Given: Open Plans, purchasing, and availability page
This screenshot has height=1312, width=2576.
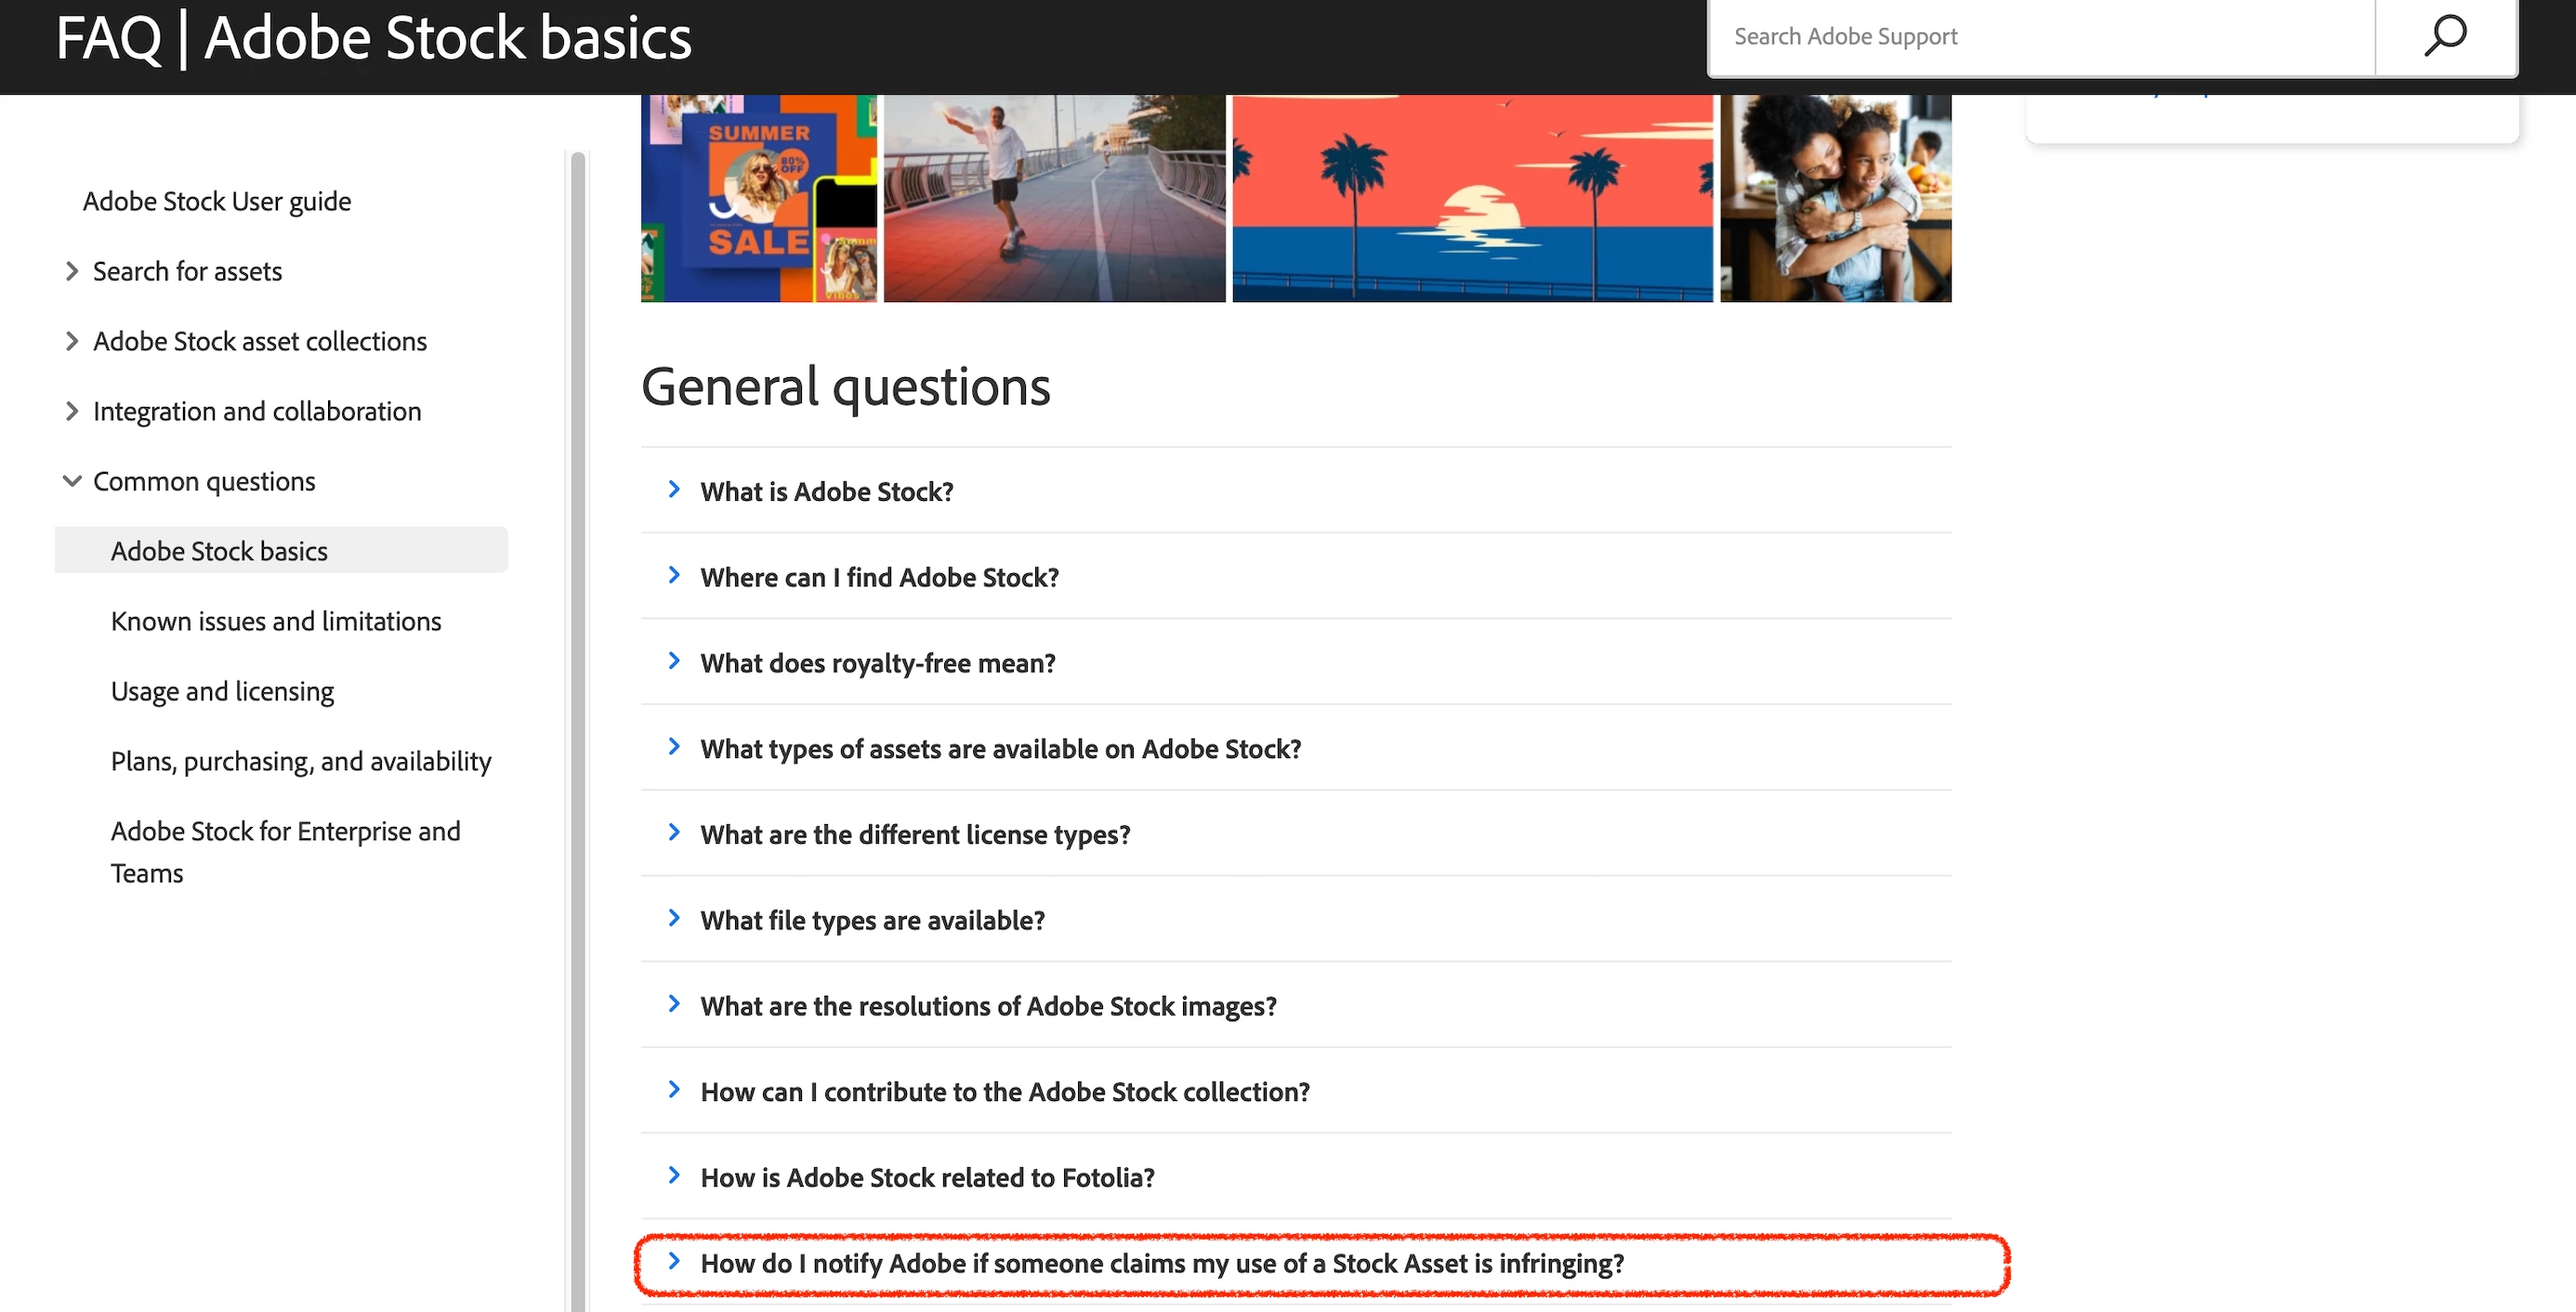Looking at the screenshot, I should tap(300, 761).
